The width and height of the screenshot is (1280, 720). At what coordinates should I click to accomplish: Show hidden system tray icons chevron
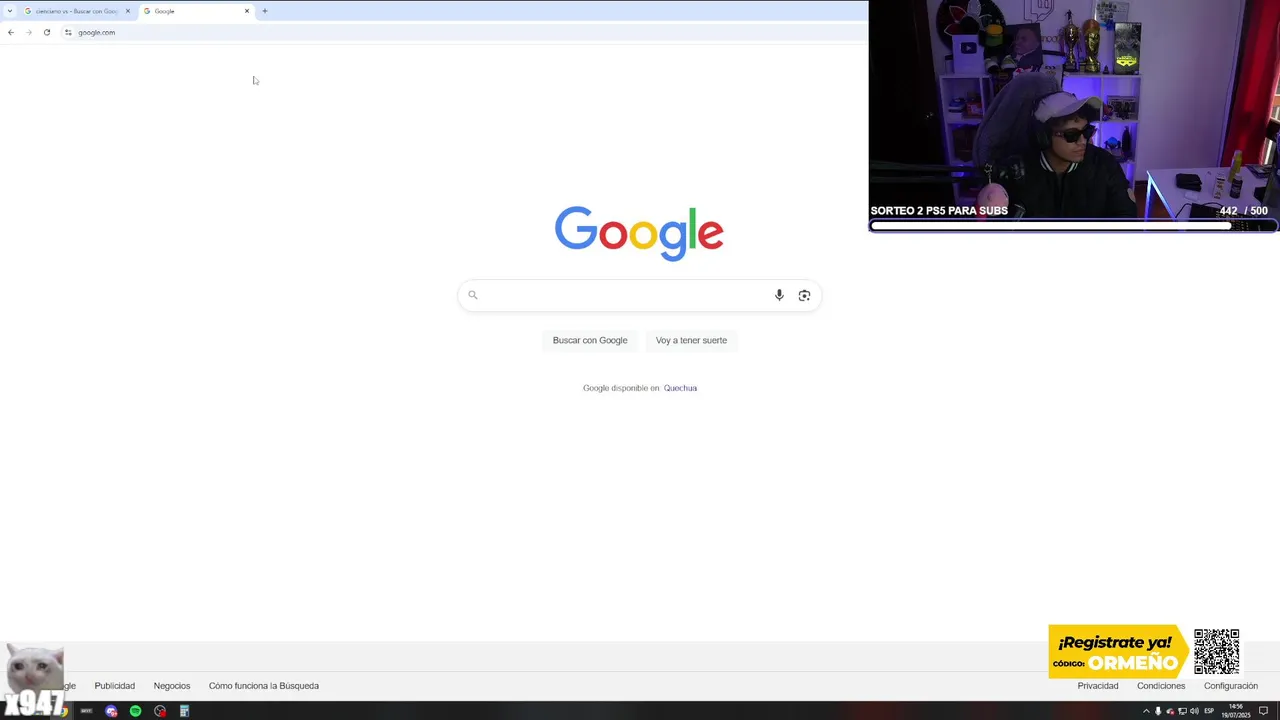point(1146,711)
